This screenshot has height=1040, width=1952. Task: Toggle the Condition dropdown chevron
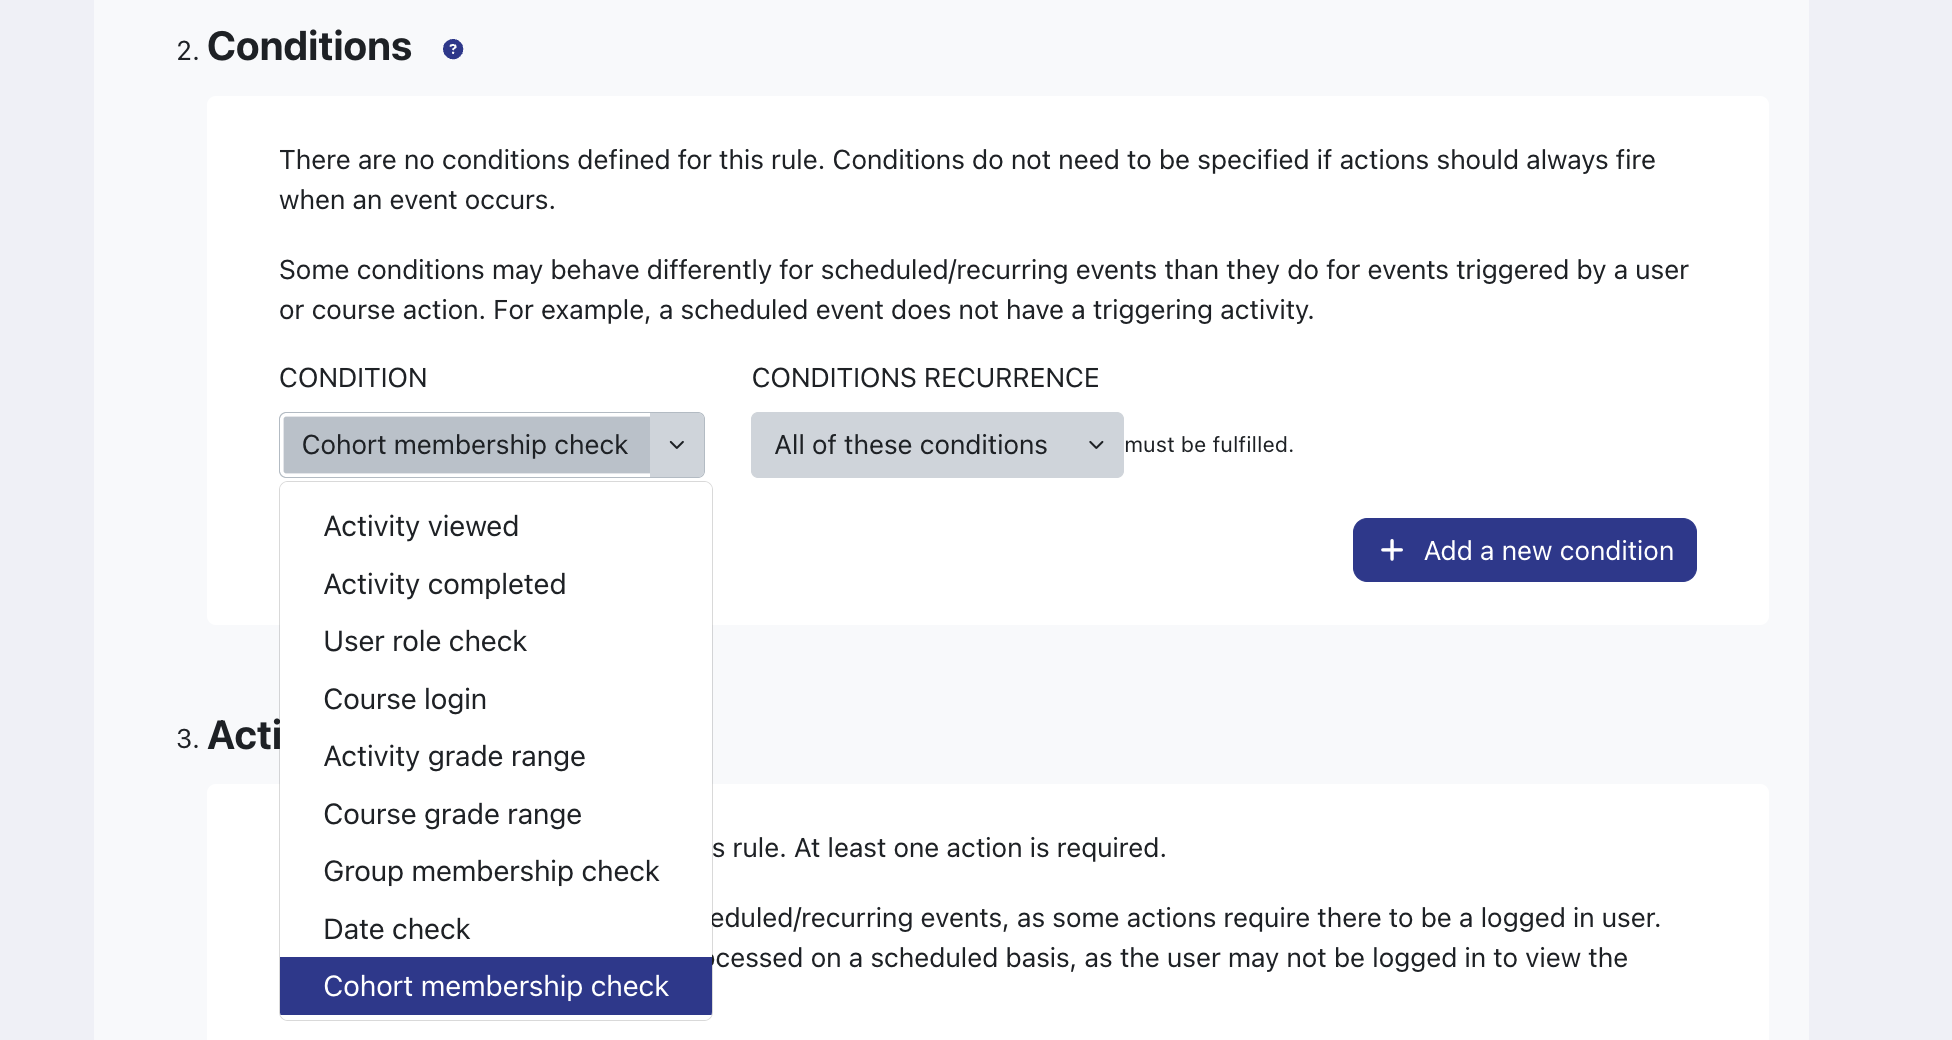point(677,445)
